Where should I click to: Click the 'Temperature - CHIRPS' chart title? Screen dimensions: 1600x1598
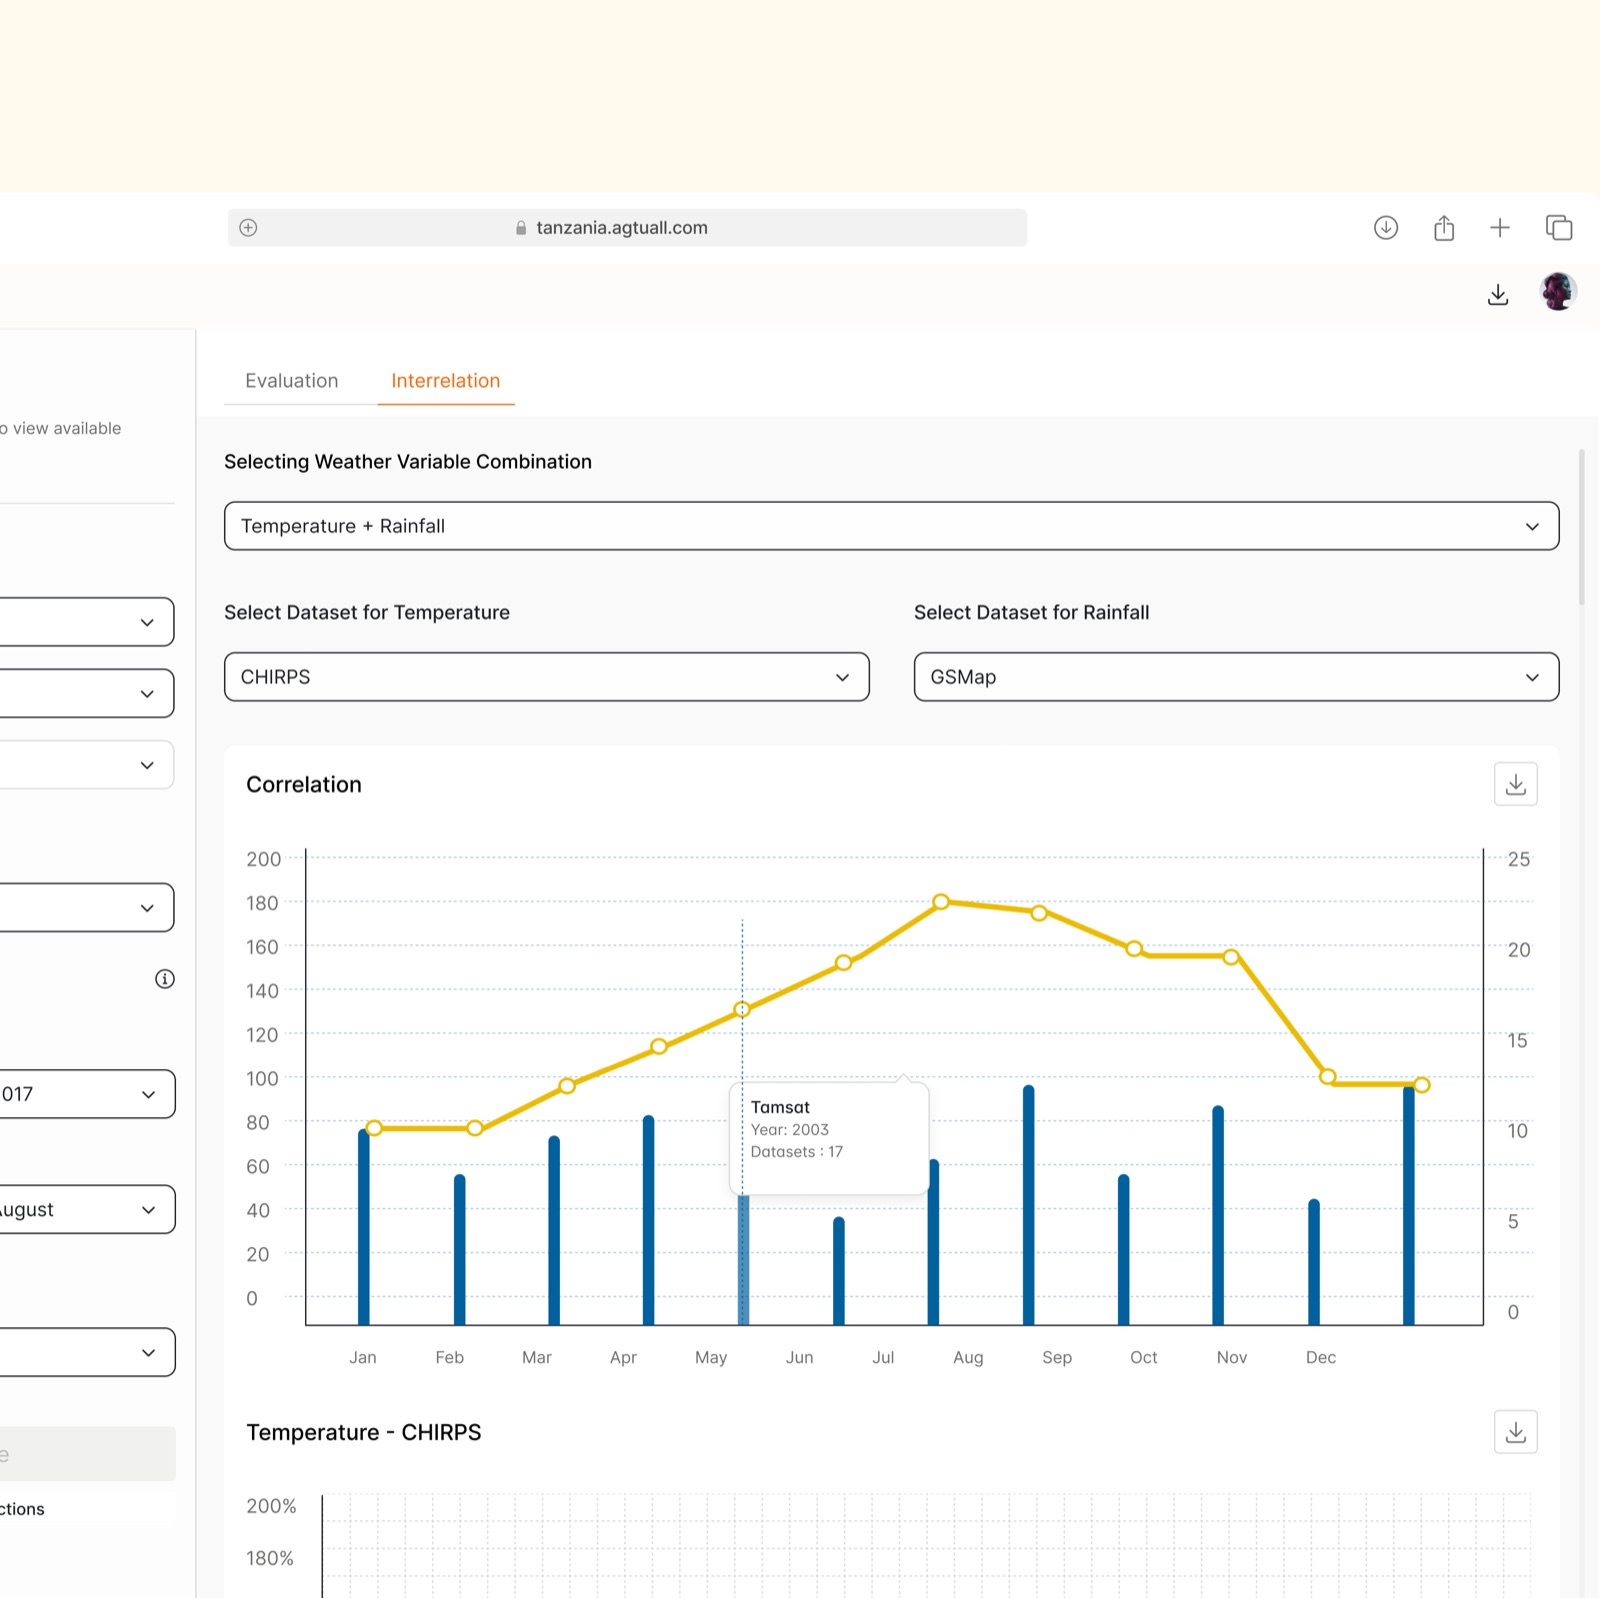point(364,1433)
